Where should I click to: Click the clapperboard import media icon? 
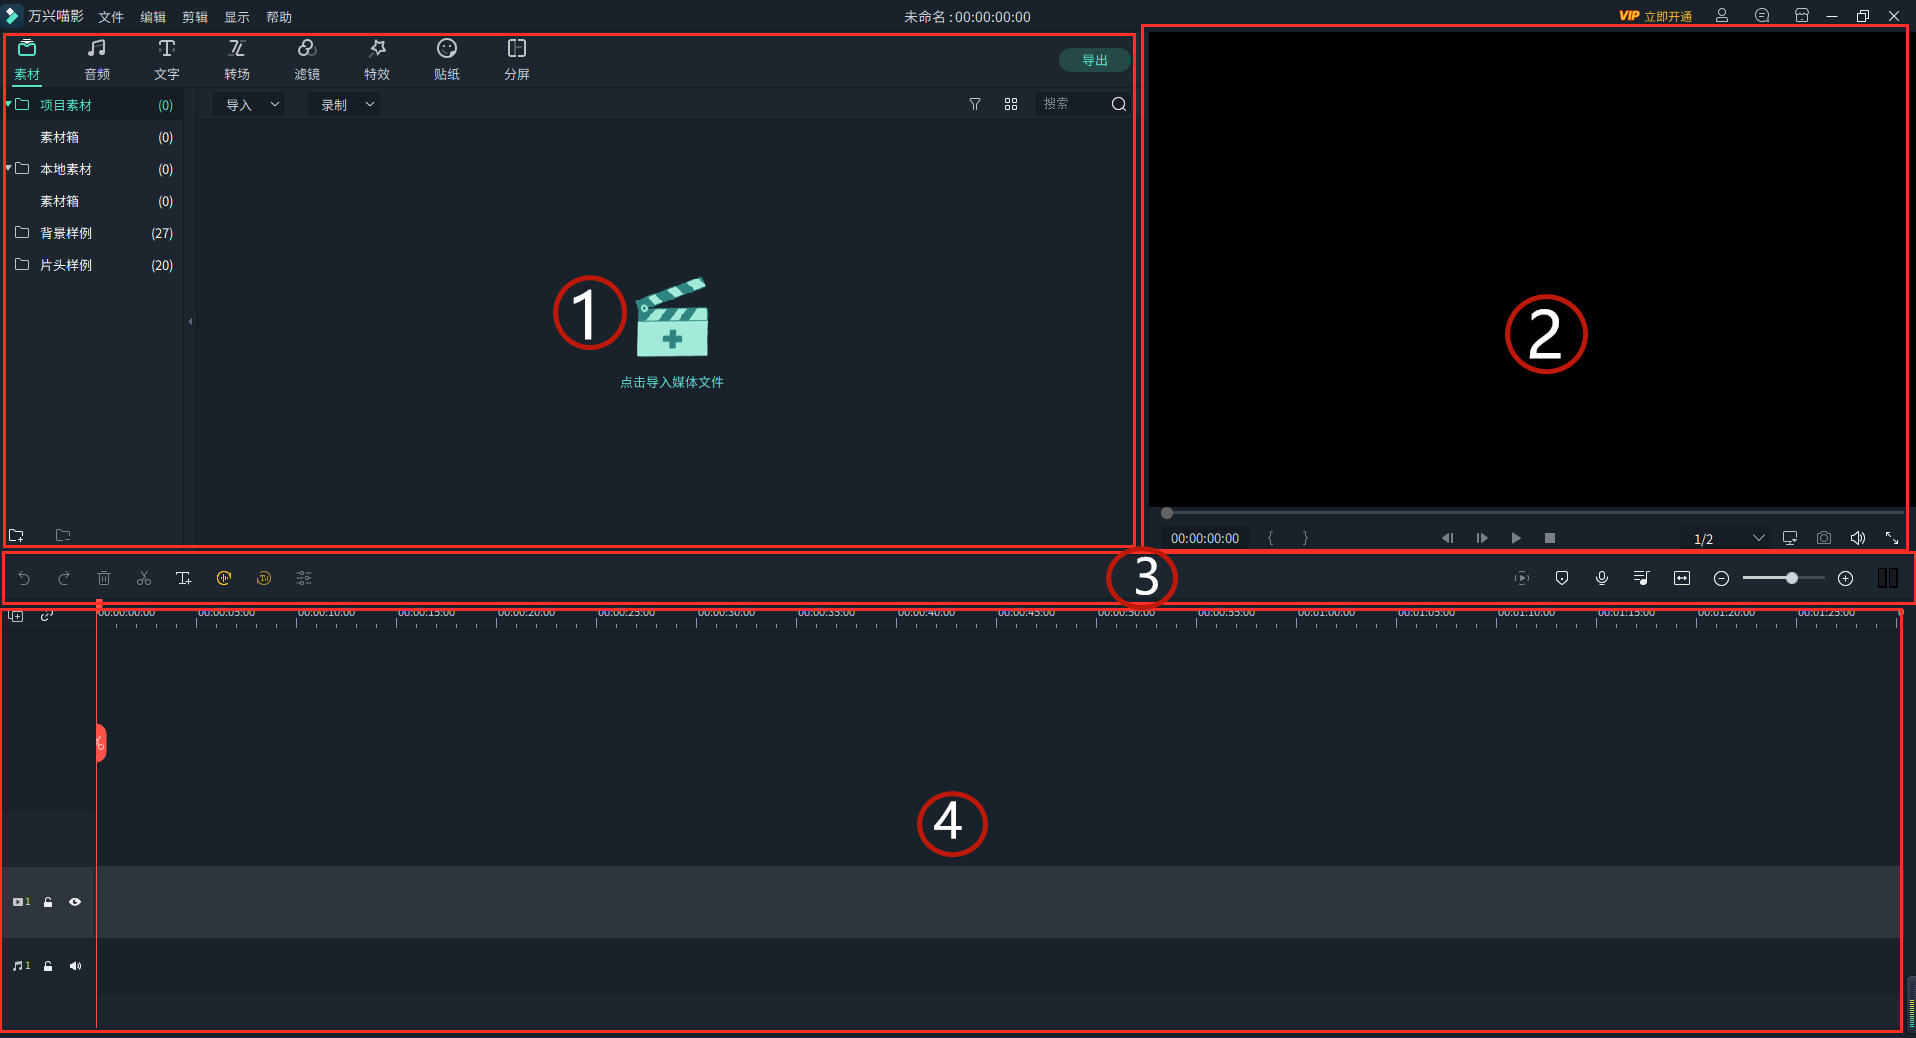(672, 317)
